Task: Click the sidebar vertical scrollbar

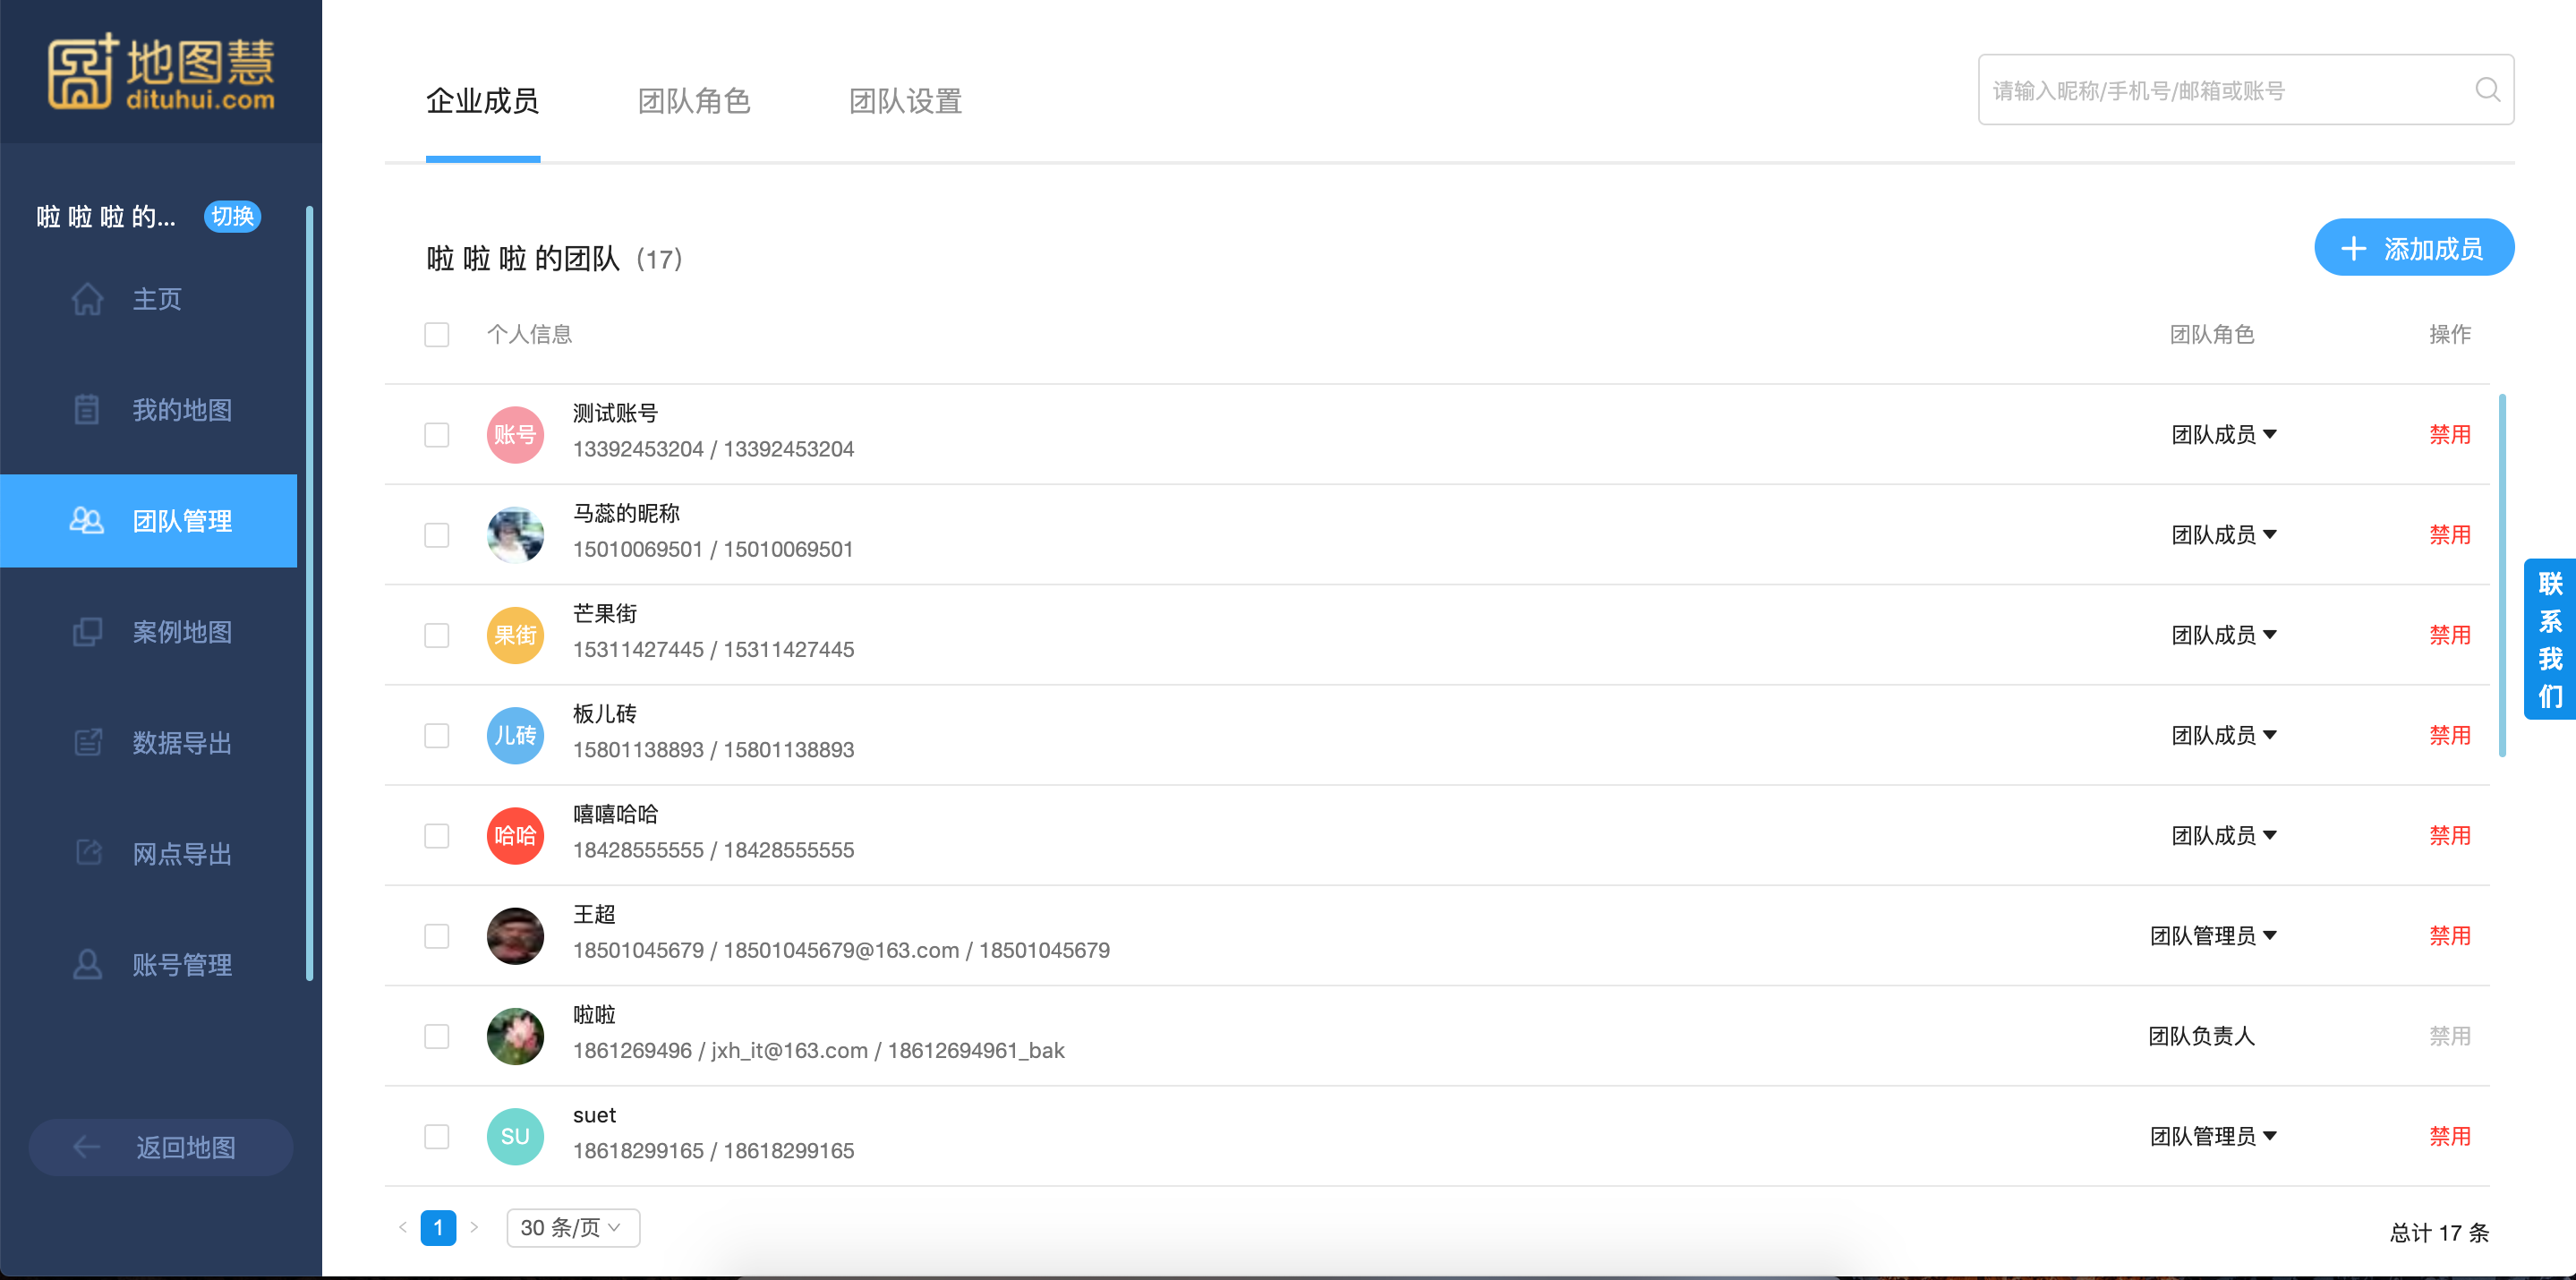Action: 309,593
